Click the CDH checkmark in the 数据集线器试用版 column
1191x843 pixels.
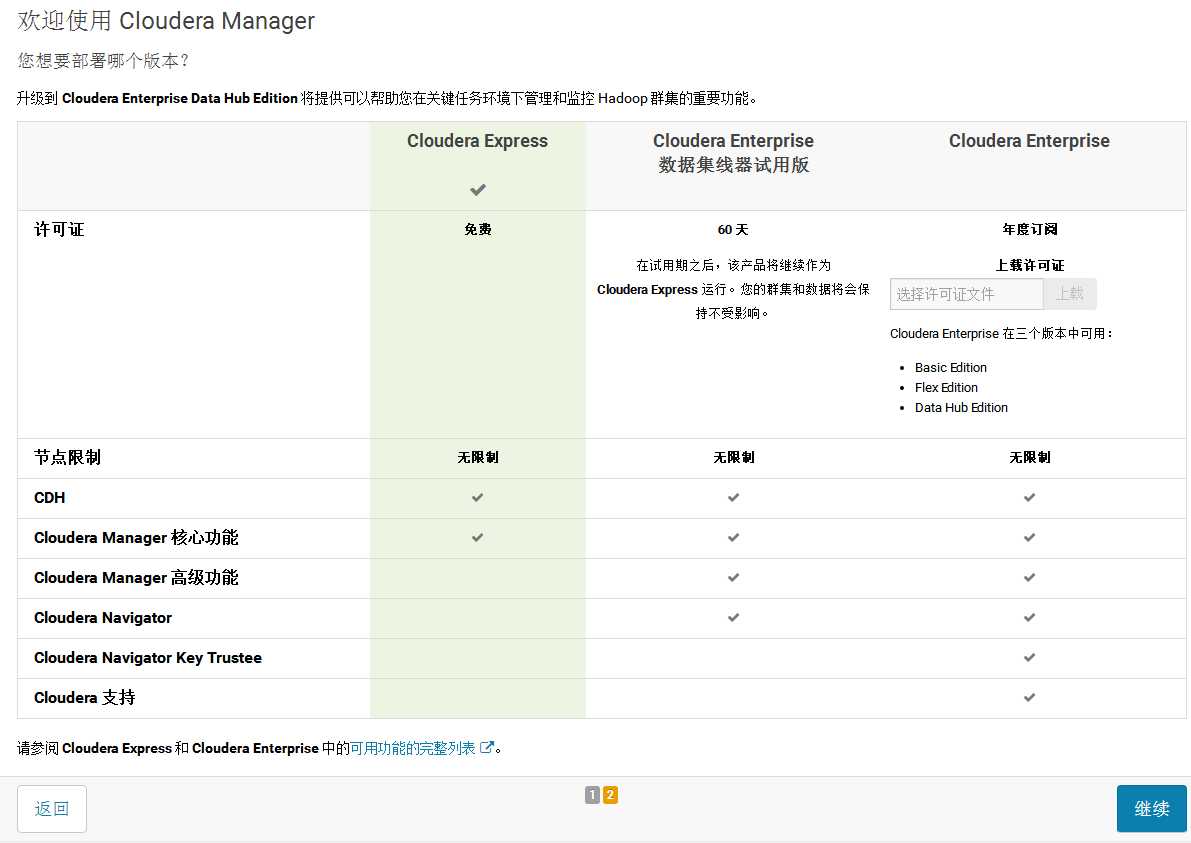(733, 497)
